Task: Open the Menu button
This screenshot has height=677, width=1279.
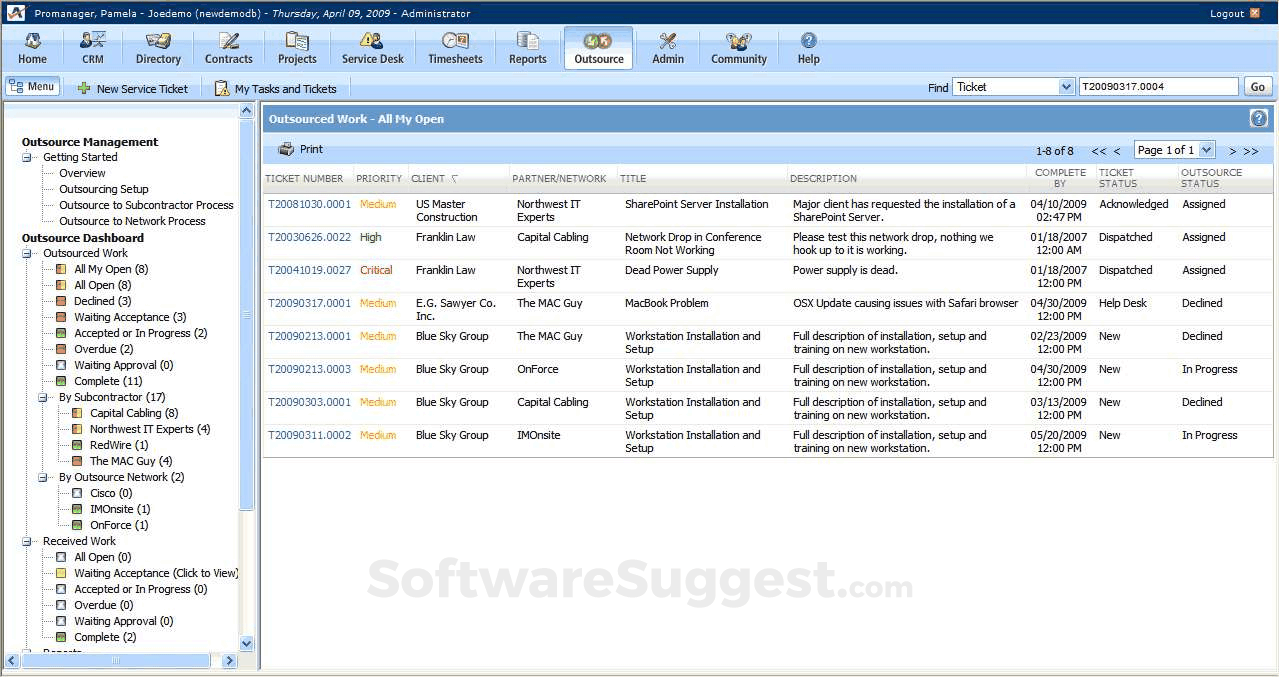Action: coord(32,85)
